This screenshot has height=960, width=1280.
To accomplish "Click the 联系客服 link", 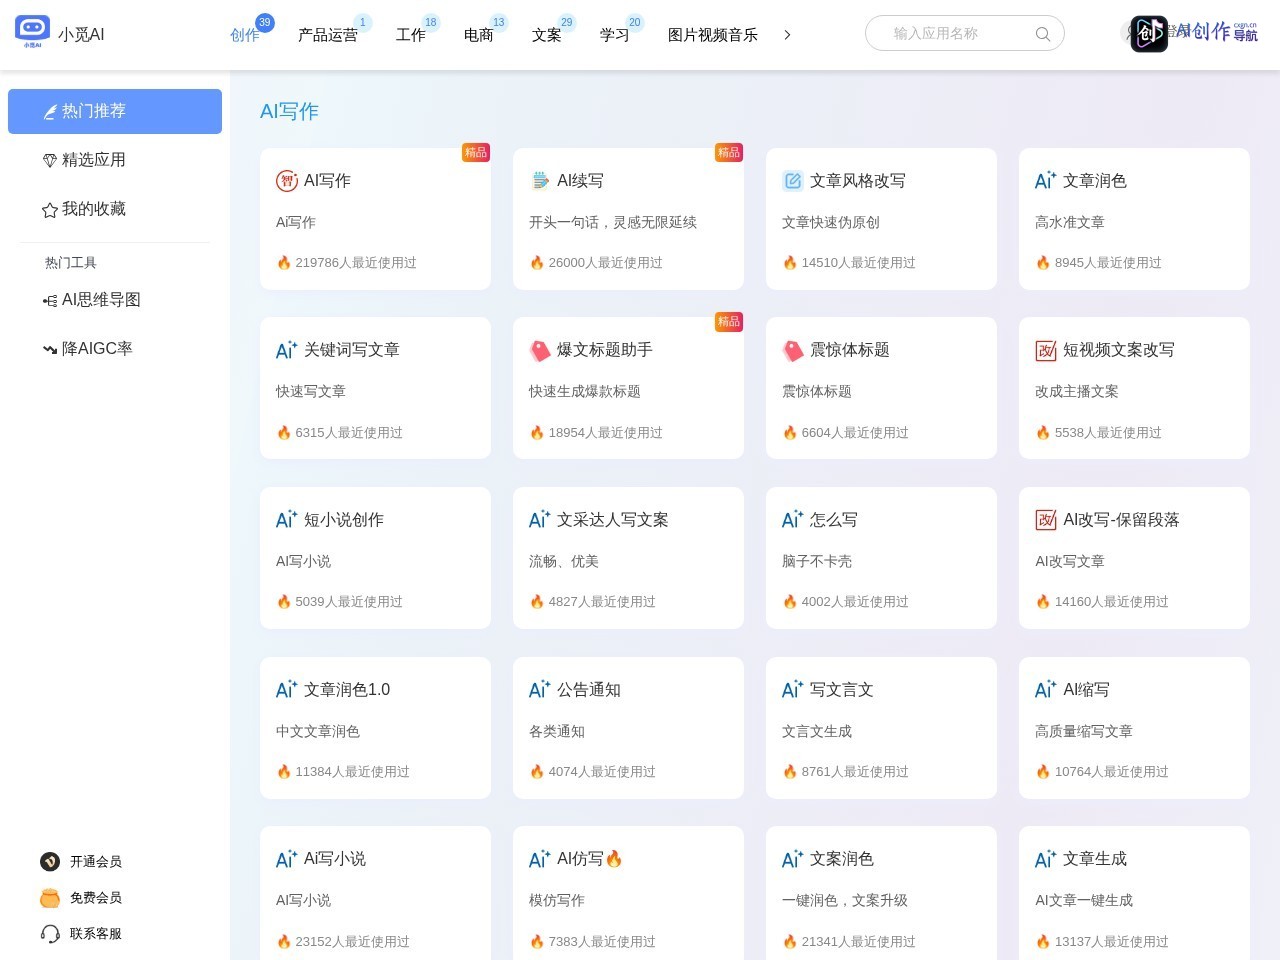I will point(96,934).
